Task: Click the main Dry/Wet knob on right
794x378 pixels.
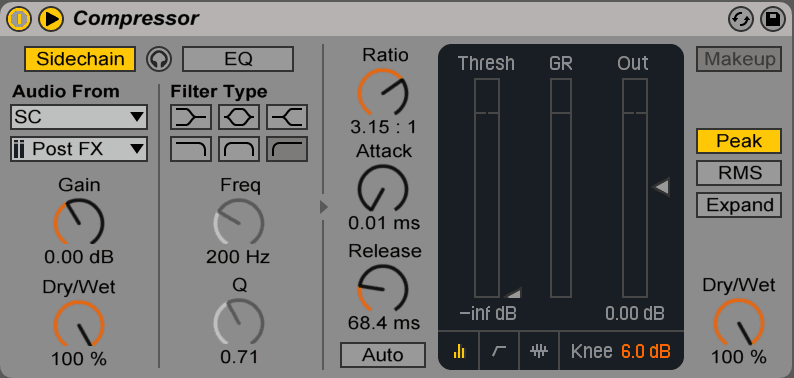Action: click(739, 322)
